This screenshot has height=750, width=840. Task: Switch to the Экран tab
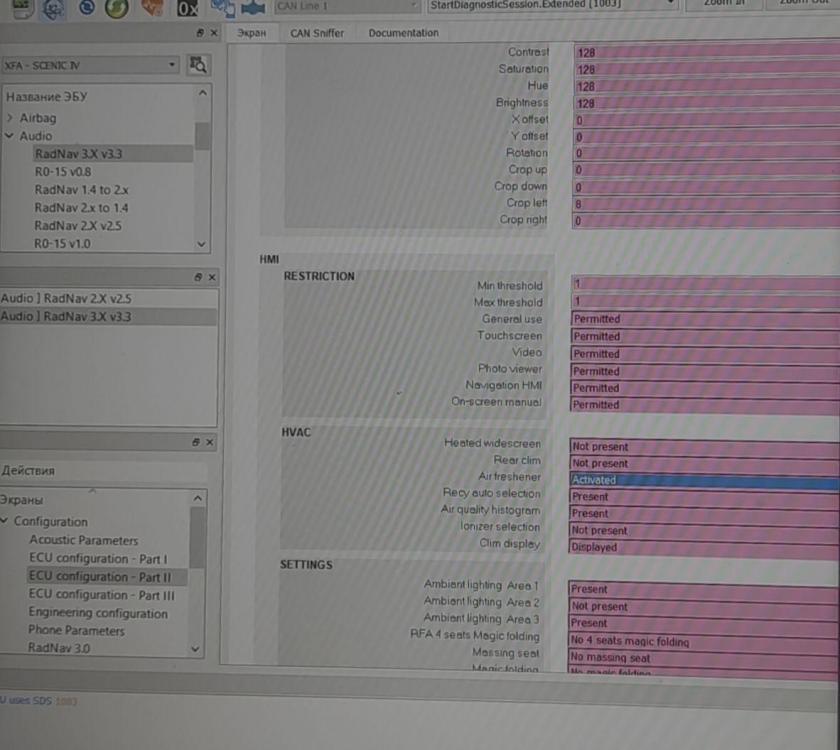(x=252, y=33)
